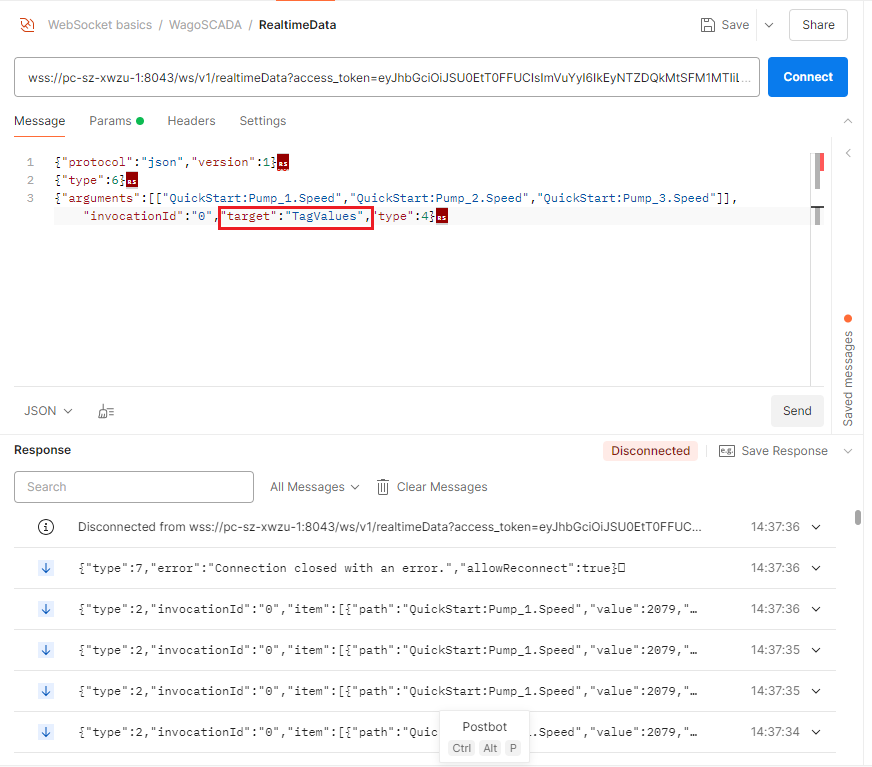Click the Search messages input field
The height and width of the screenshot is (767, 872).
click(134, 487)
